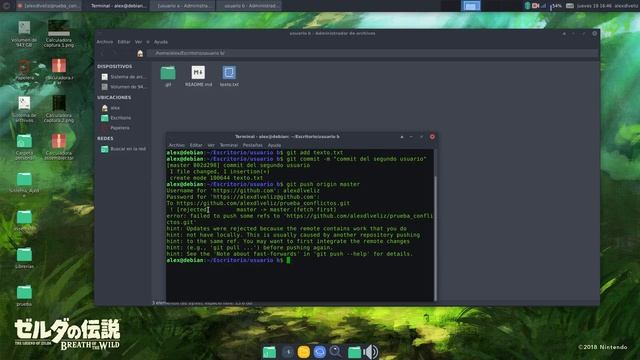Open the terminal Editar menu
The width and height of the screenshot is (640, 360).
196,145
